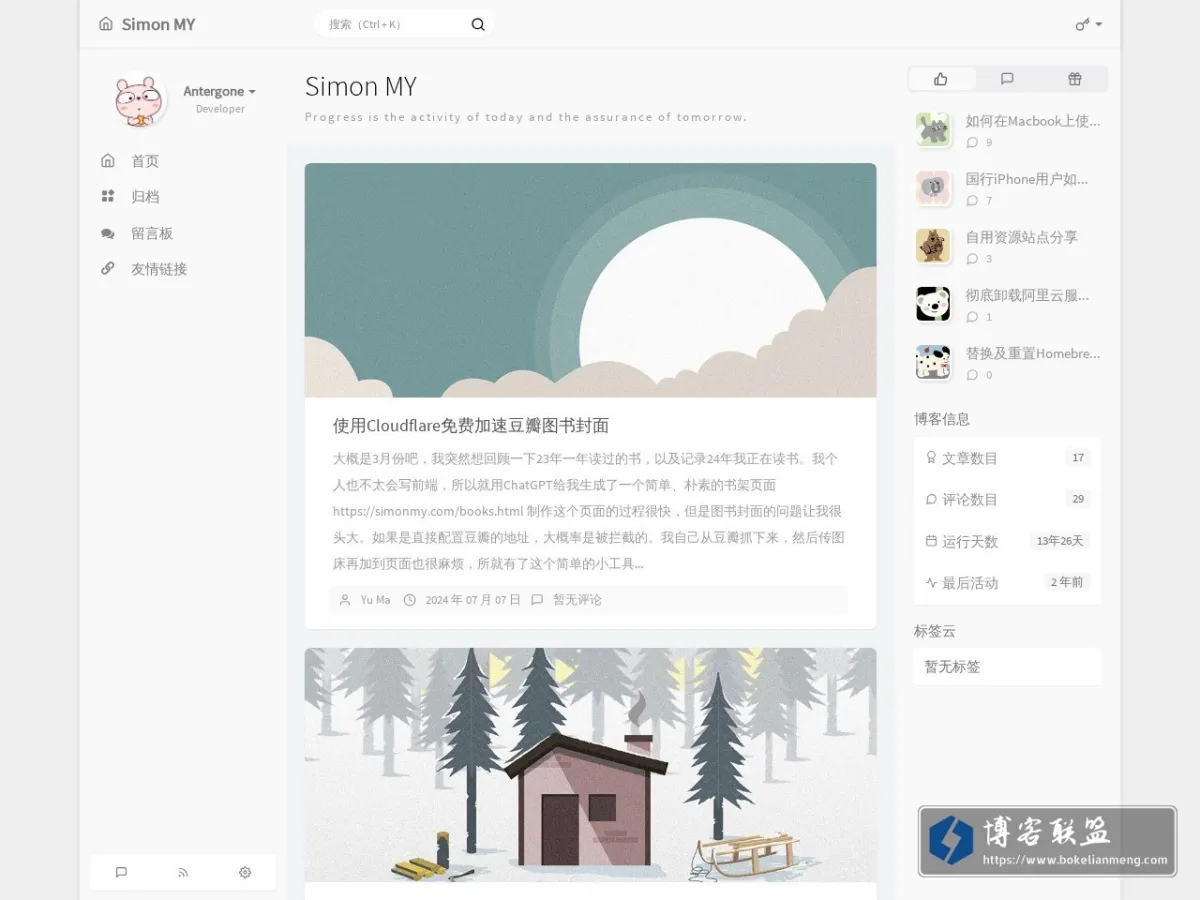Image resolution: width=1200 pixels, height=900 pixels.
Task: Switch to the comments bubble tab
Action: click(1007, 79)
